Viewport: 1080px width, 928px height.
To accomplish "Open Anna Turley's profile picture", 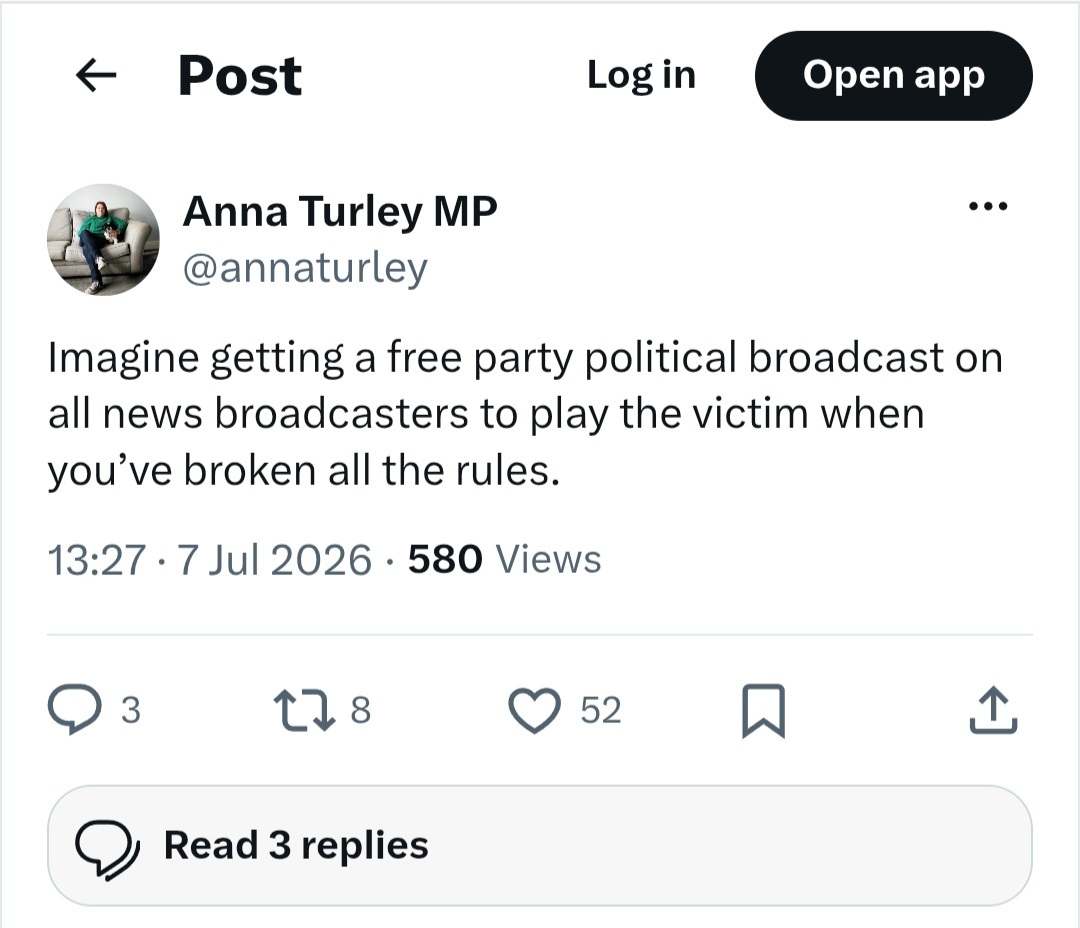I will 103,240.
